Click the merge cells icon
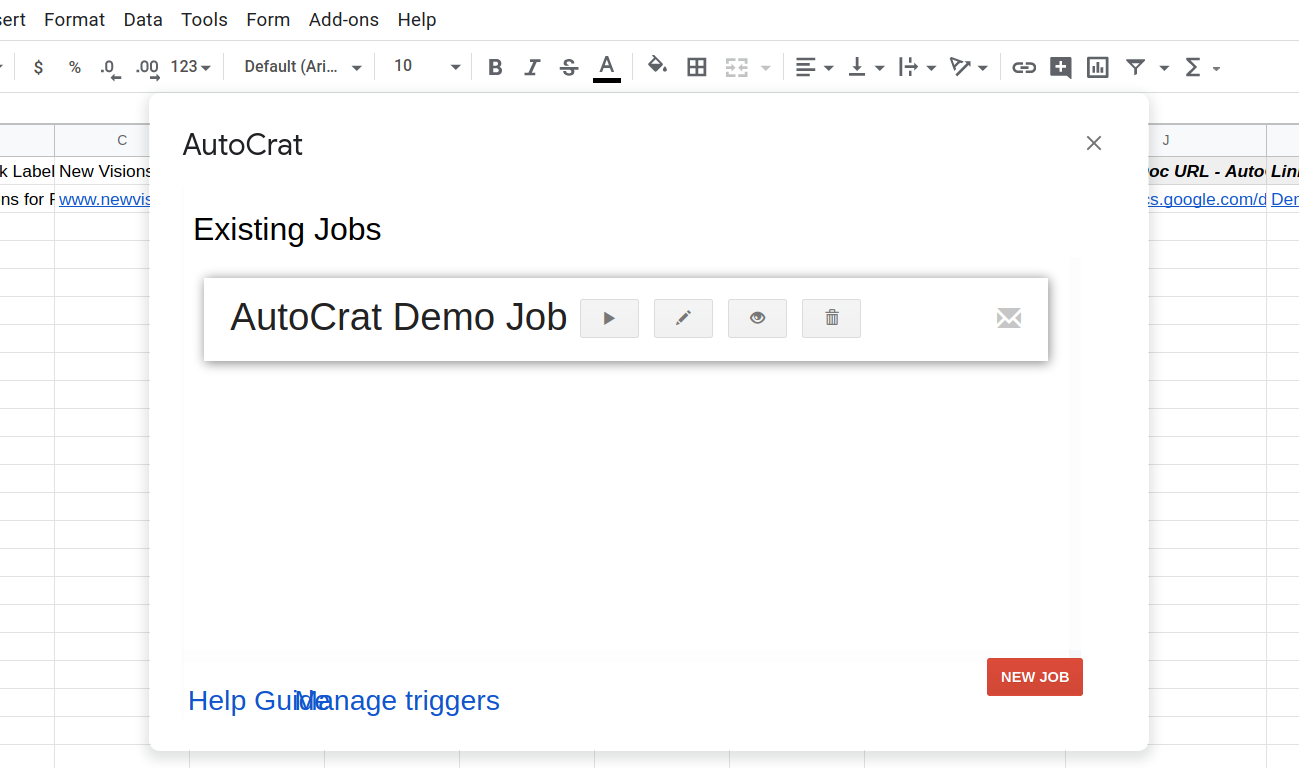 [737, 67]
